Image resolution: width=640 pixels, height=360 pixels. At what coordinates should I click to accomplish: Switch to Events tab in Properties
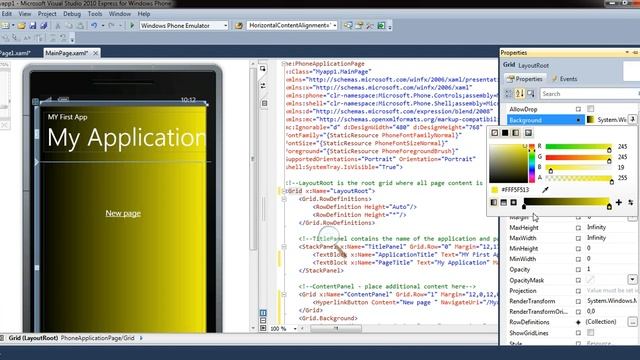[x=564, y=79]
